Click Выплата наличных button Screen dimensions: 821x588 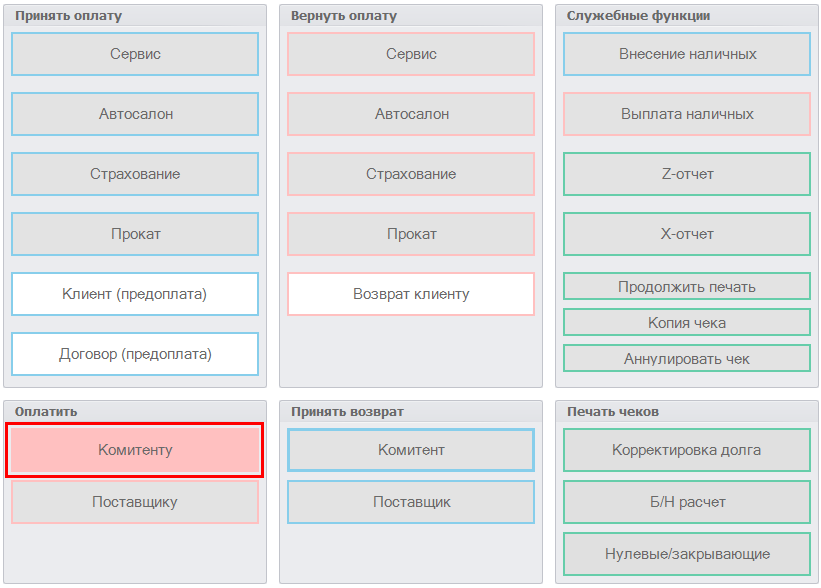687,114
